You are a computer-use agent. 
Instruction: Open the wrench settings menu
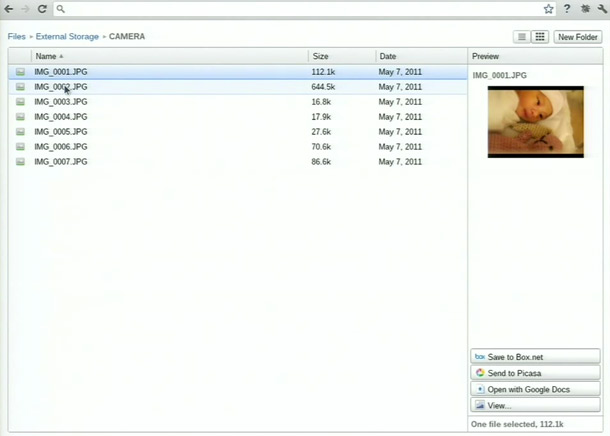(x=600, y=9)
